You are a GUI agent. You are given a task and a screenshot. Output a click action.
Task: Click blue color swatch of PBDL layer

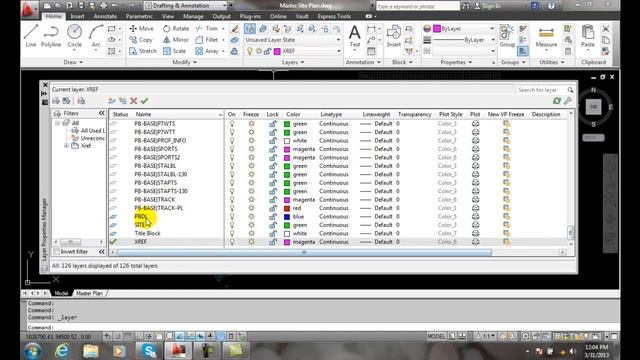(287, 216)
